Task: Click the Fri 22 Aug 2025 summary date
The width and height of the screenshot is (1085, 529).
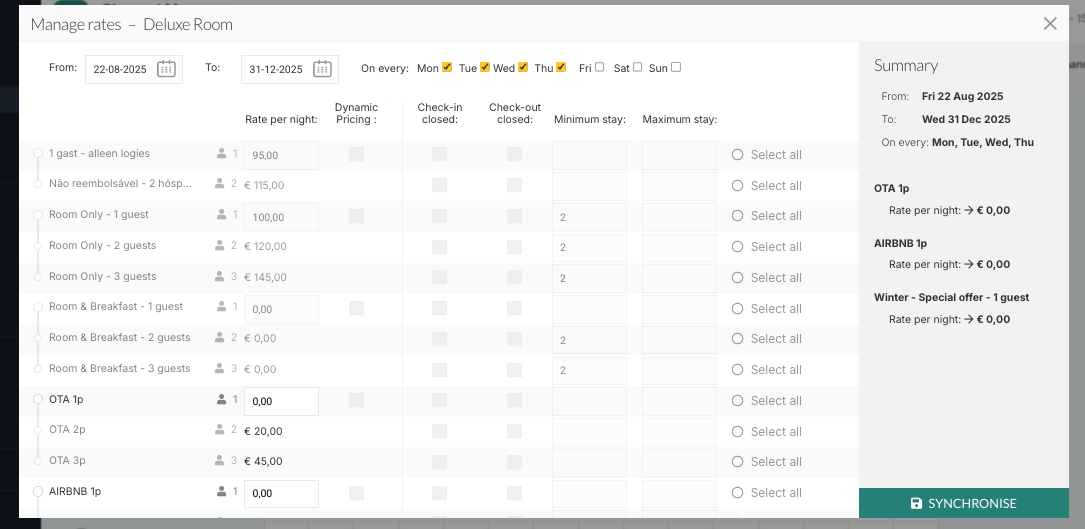Action: (963, 96)
